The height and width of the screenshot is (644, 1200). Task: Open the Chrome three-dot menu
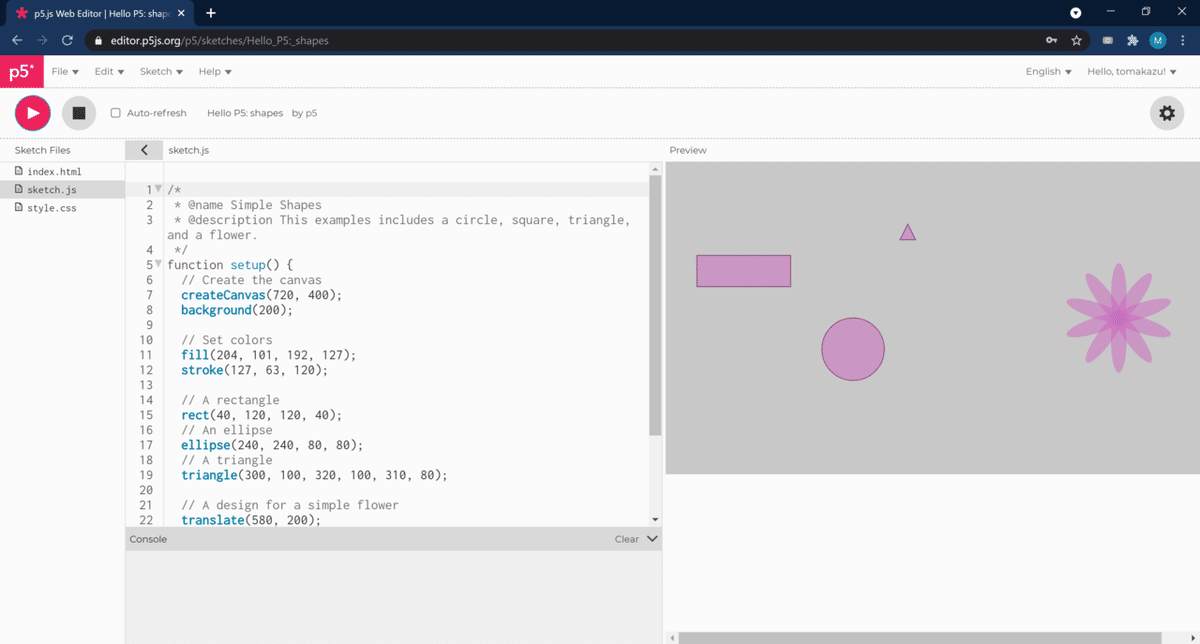pos(1182,40)
